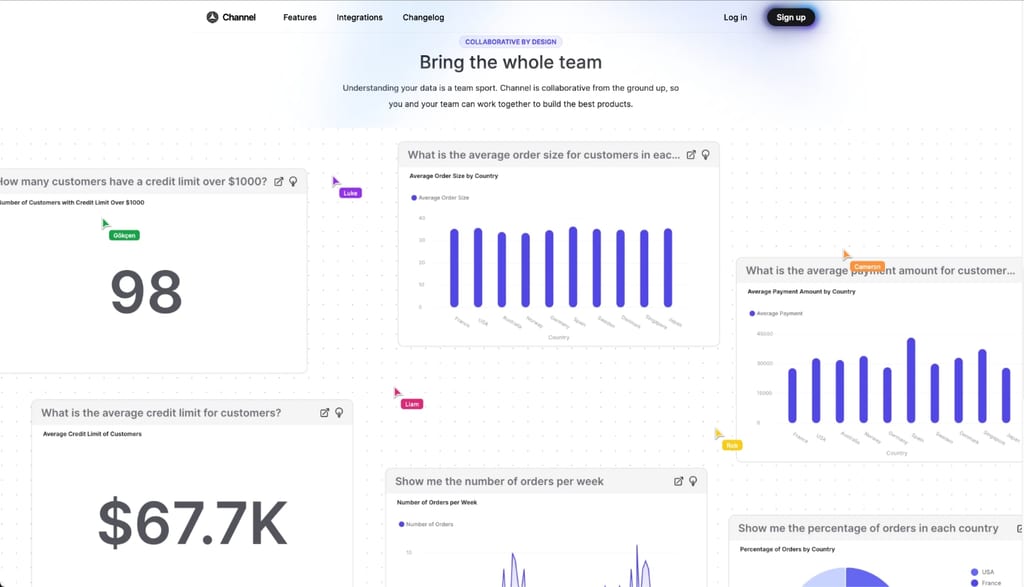1024x587 pixels.
Task: Open external link on orders per week card
Action: pyautogui.click(x=679, y=481)
